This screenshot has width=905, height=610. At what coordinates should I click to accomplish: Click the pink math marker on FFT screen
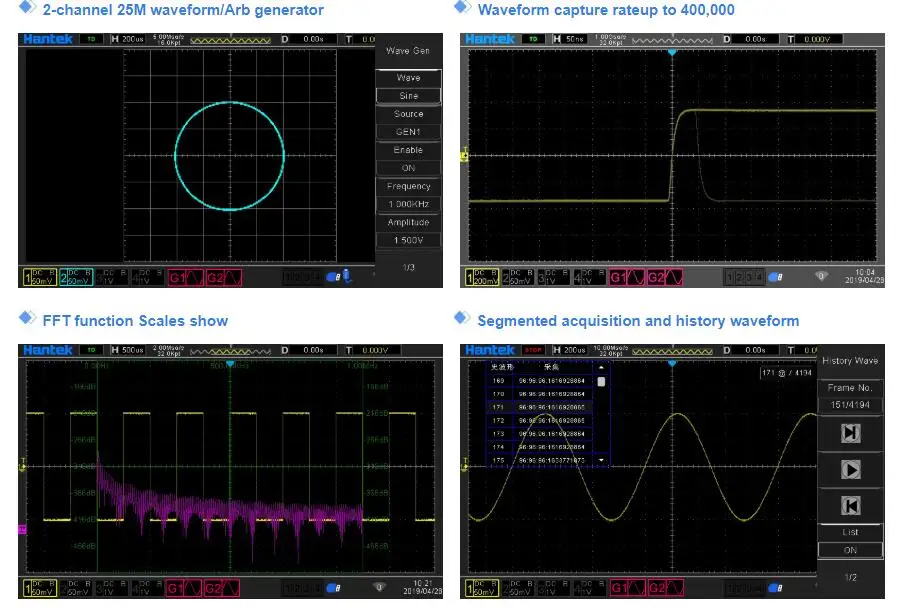click(23, 529)
